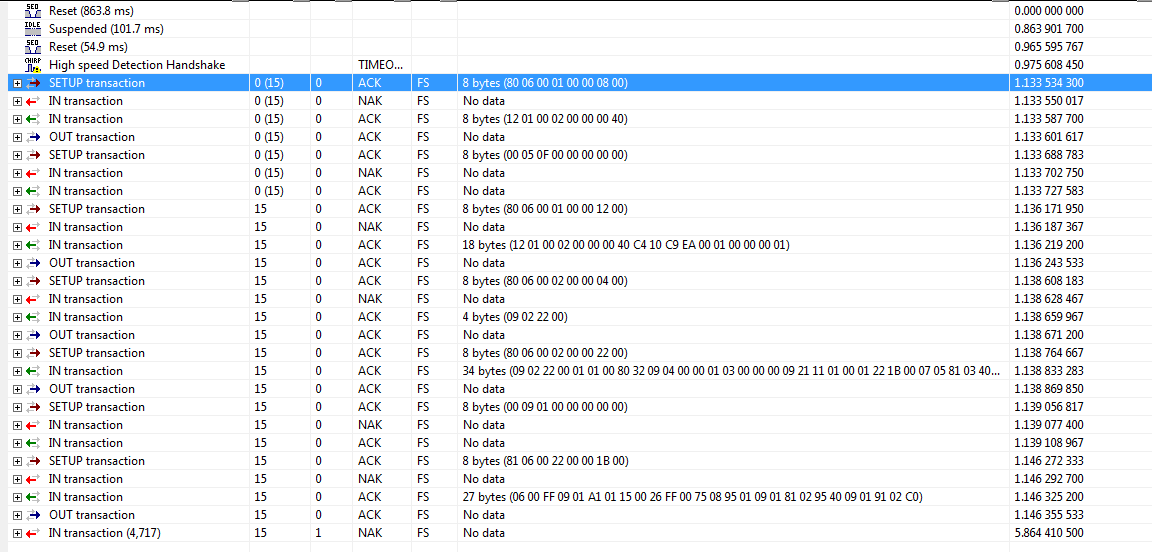Expand the SETUP transaction at 1.138 764 667
This screenshot has width=1152, height=552.
(x=18, y=353)
